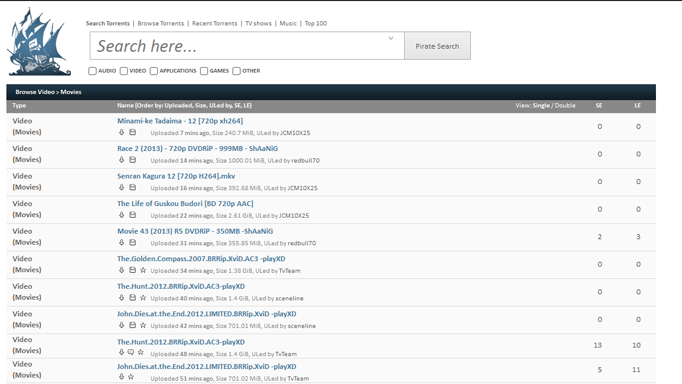The height and width of the screenshot is (384, 682).
Task: Click save icon for John.Dies.at.the.End by sceneline
Action: coord(133,325)
